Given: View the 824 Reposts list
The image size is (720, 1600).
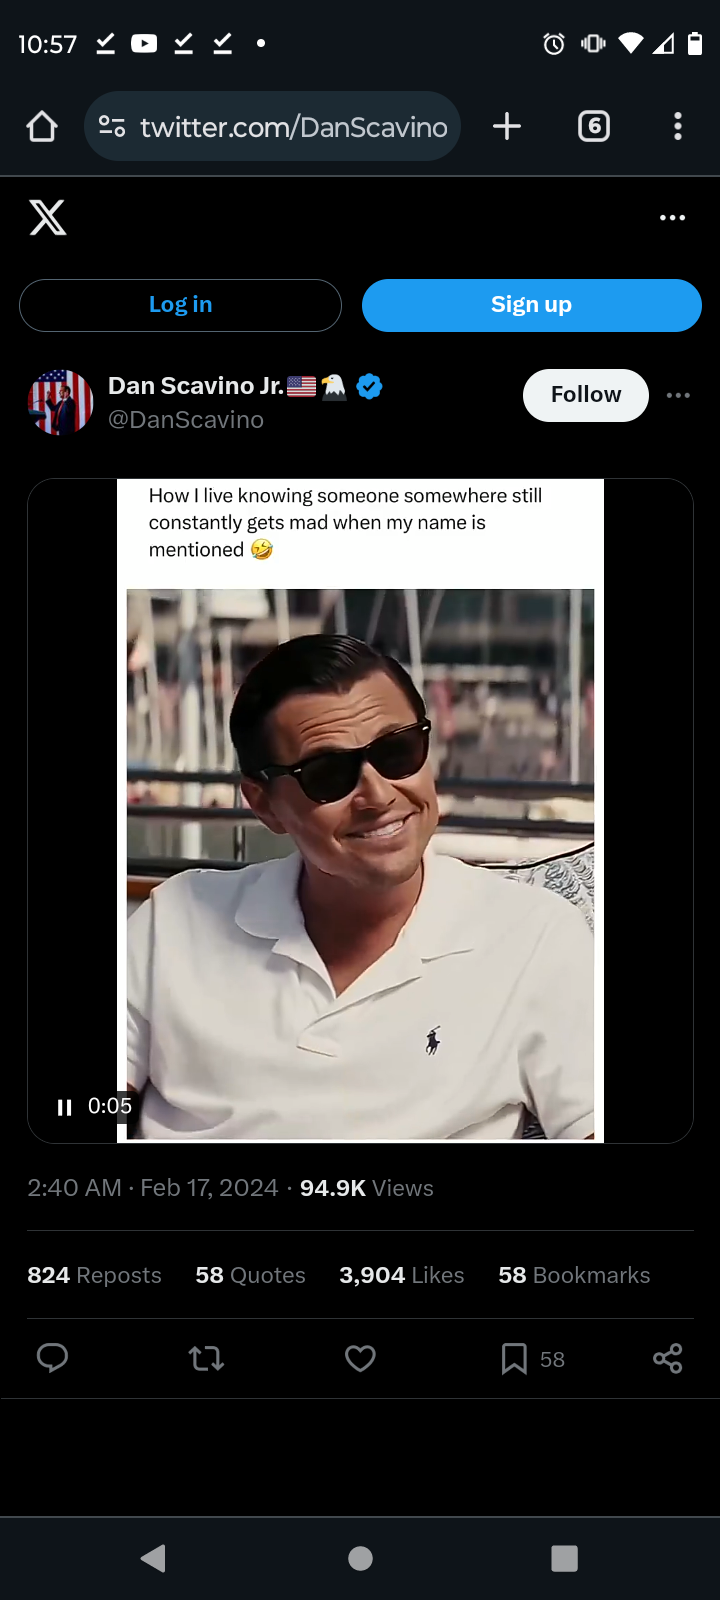Looking at the screenshot, I should pos(94,1275).
